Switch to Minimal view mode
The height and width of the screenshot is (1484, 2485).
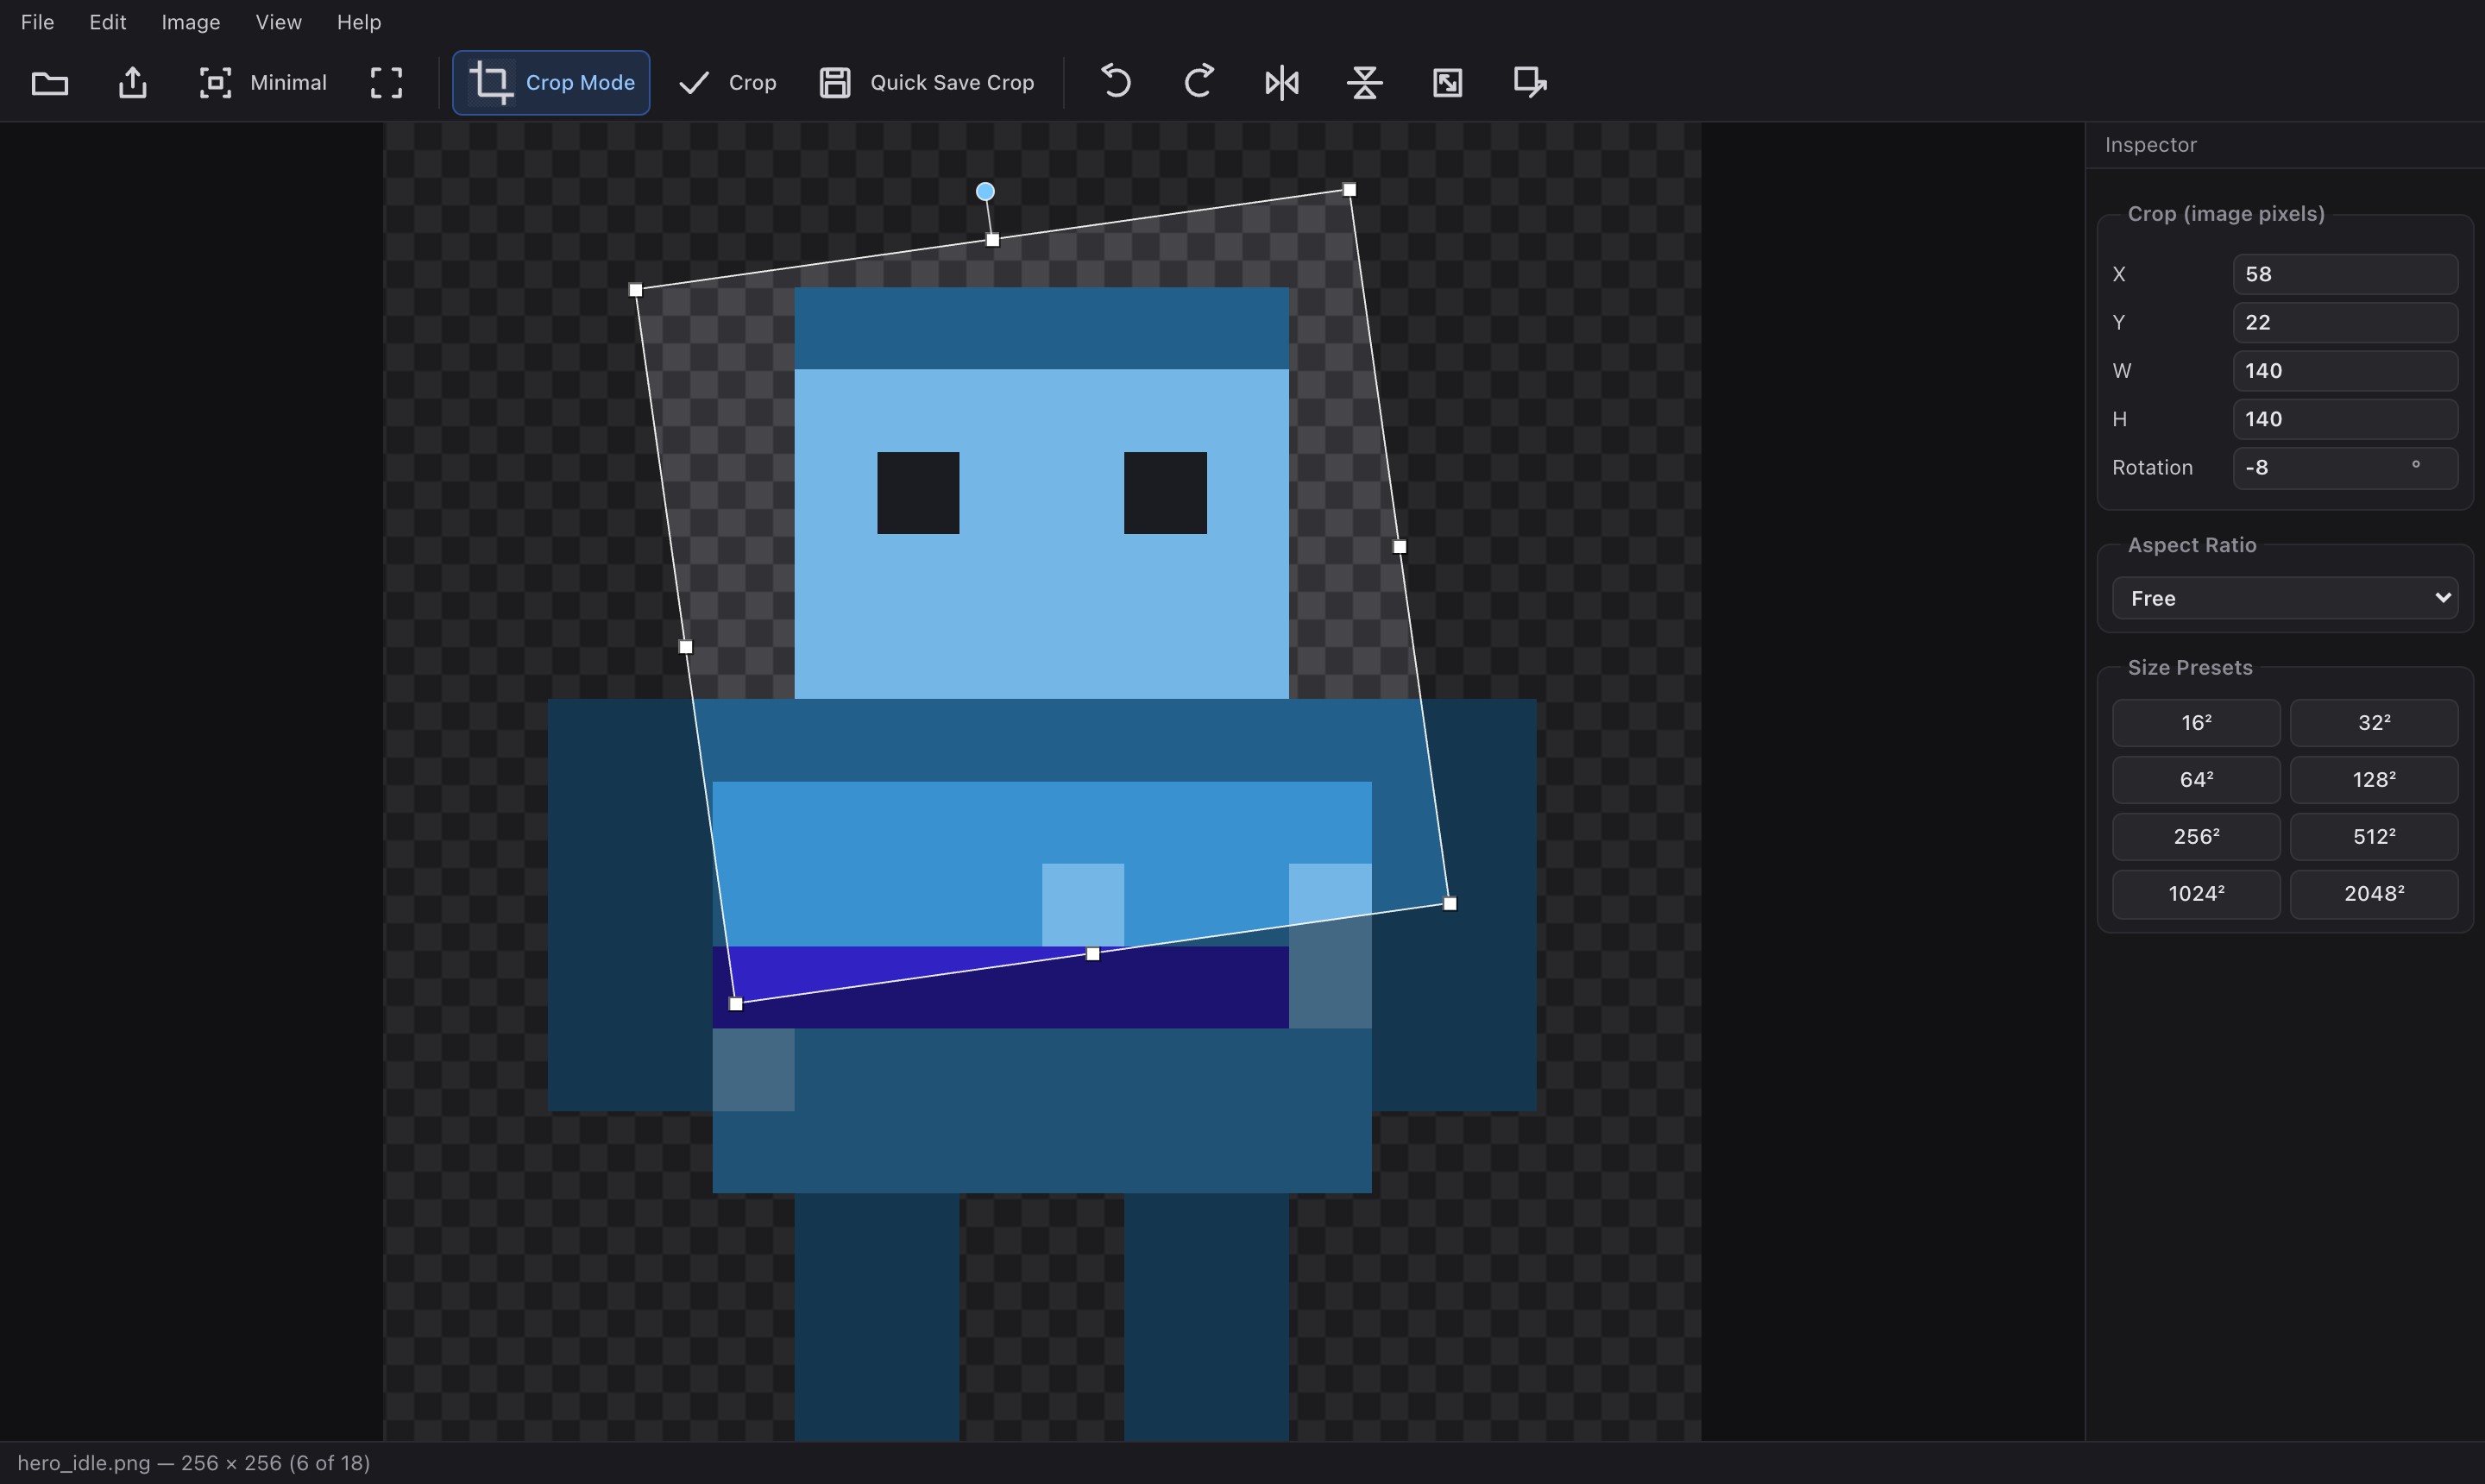(x=263, y=83)
